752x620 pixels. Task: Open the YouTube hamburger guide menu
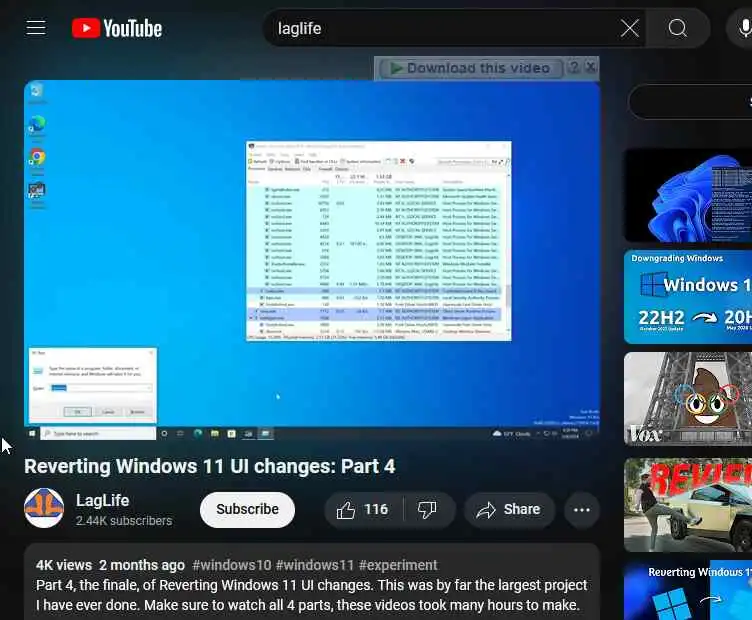pos(36,28)
